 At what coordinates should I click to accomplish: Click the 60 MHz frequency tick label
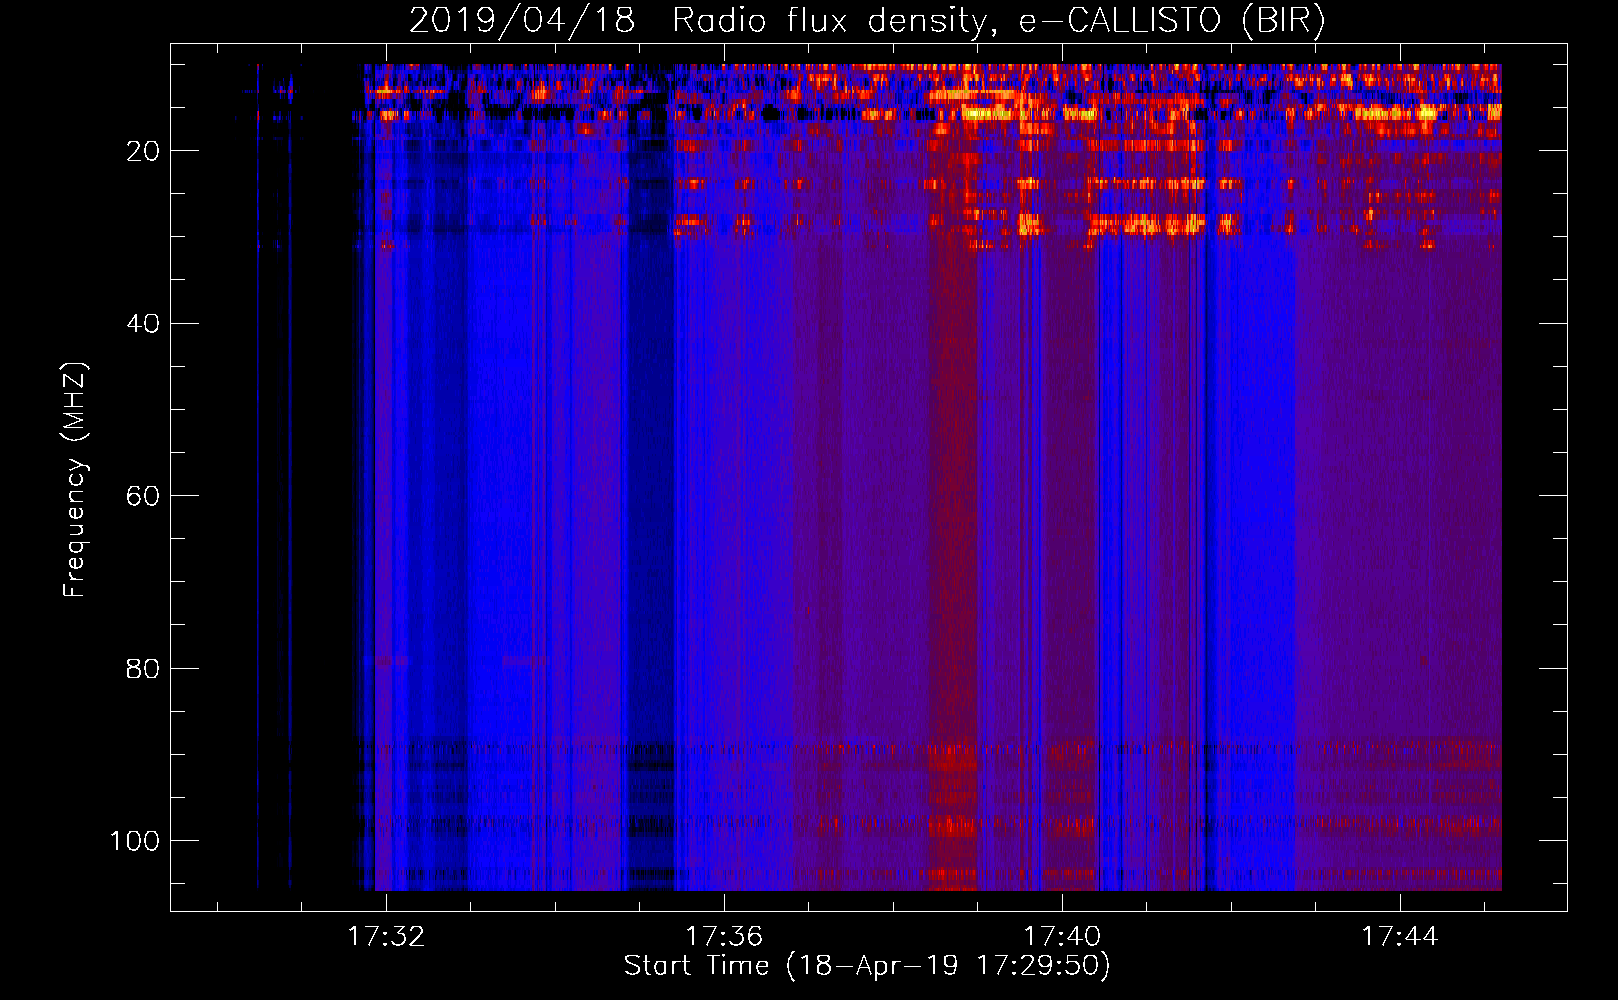click(144, 496)
